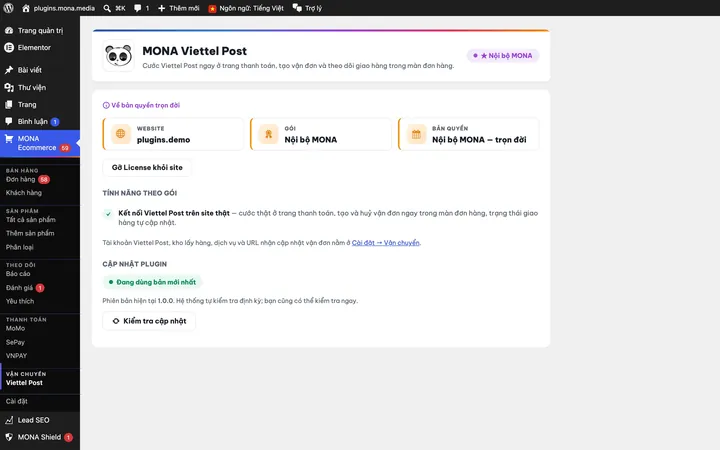Click the Trang quản trị dashboard icon
Screen dimensions: 720x450
[x=9, y=30]
